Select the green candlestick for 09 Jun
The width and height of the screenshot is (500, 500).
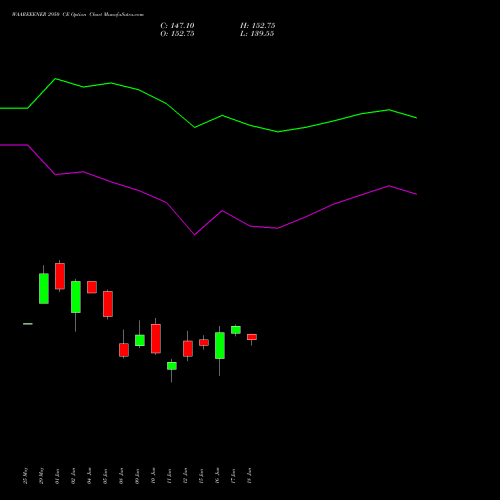click(x=140, y=340)
